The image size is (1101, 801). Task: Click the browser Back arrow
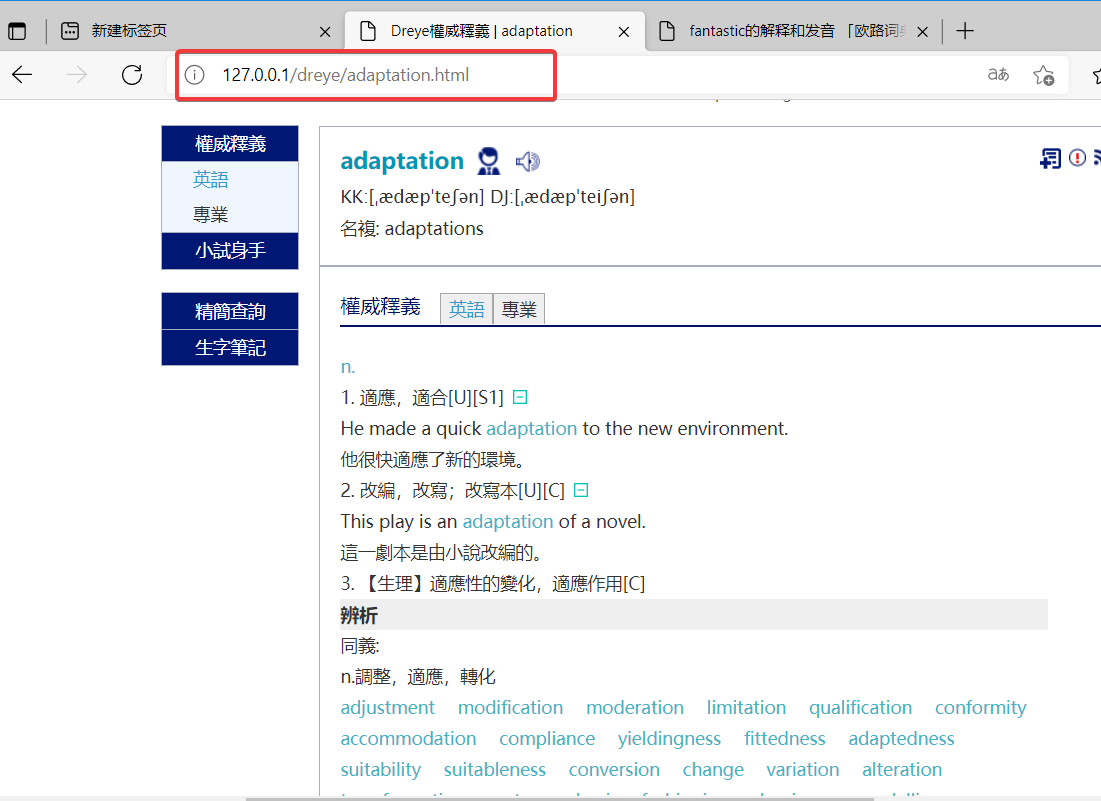coord(22,74)
